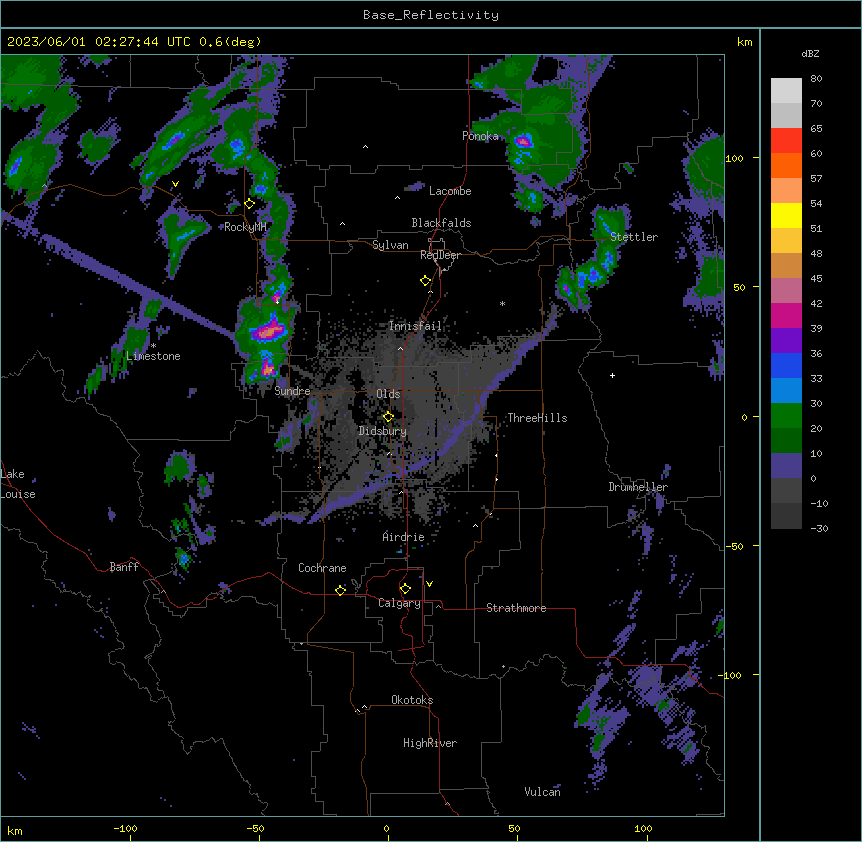Click the -30 value in the dBZ legend
This screenshot has height=842, width=862.
[x=819, y=528]
